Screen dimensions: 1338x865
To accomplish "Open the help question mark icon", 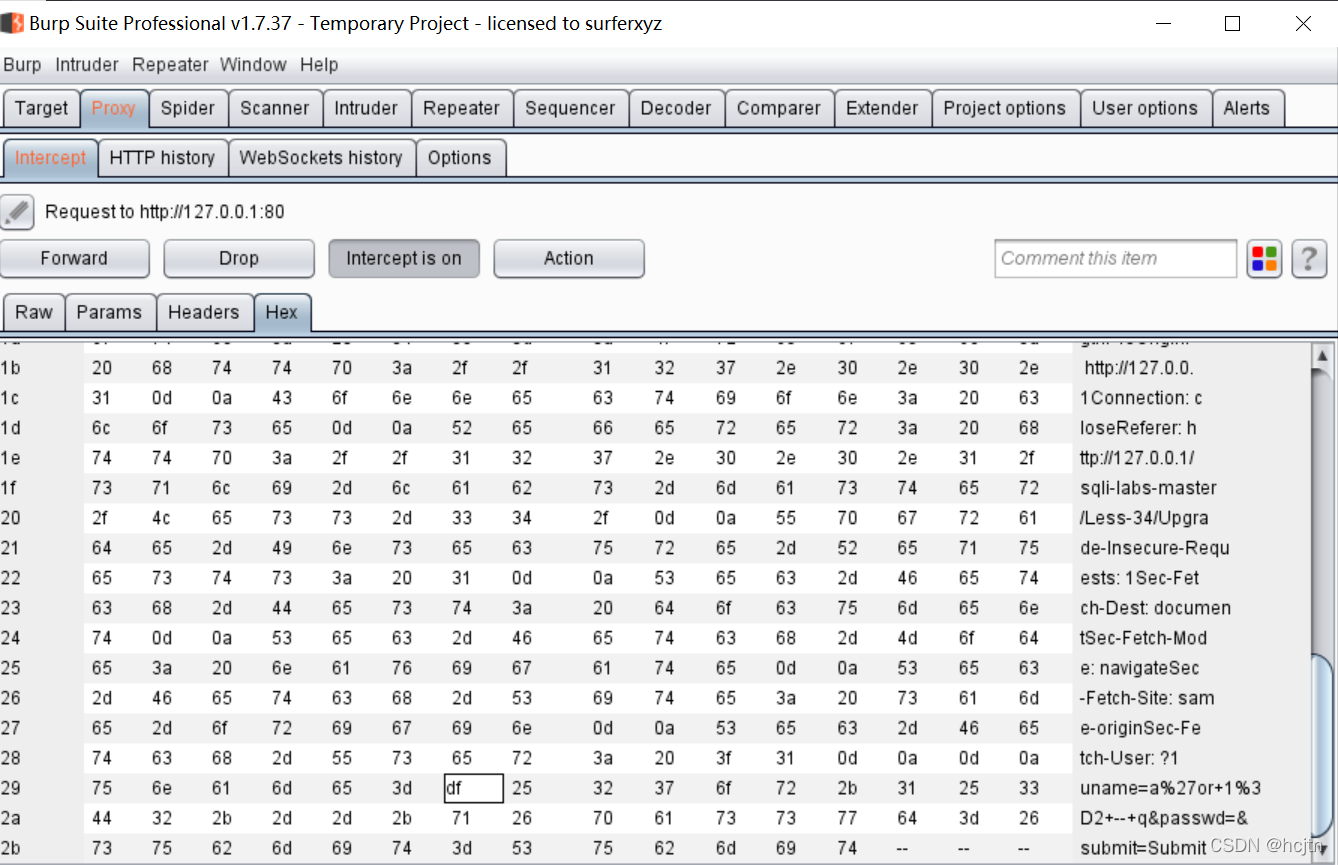I will pyautogui.click(x=1309, y=259).
